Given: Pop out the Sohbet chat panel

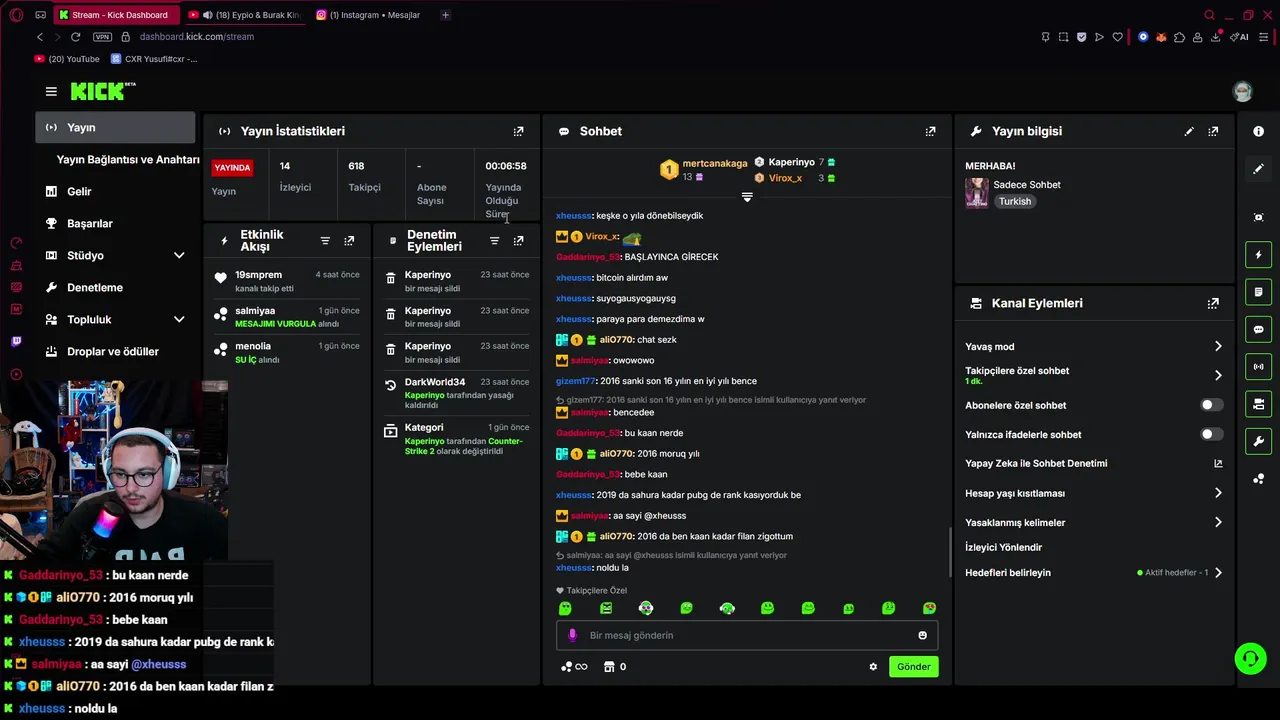Looking at the screenshot, I should (930, 131).
